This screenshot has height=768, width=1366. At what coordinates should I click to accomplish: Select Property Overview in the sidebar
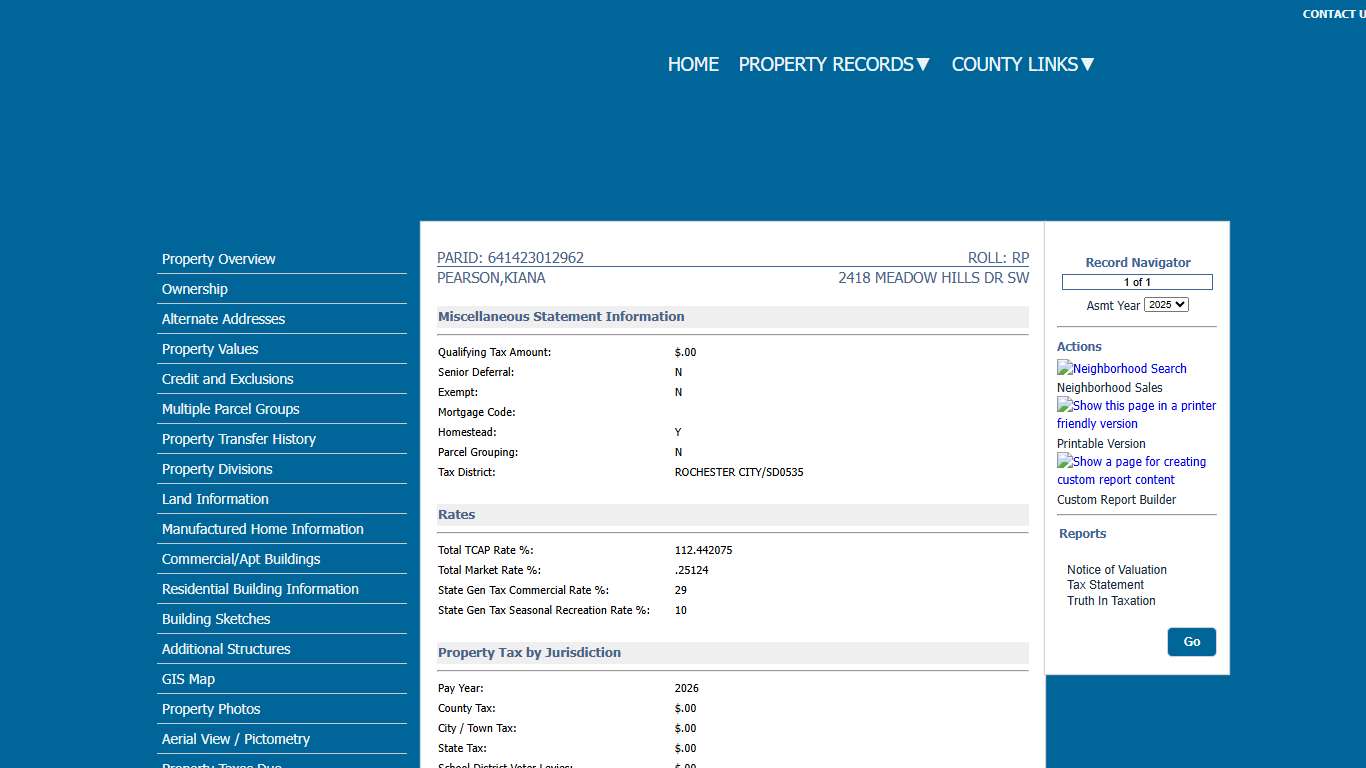pyautogui.click(x=218, y=259)
